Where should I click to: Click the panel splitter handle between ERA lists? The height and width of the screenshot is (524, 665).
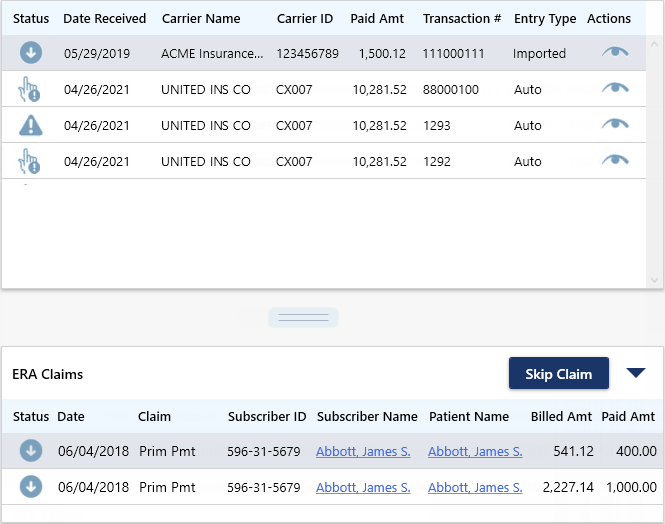[x=303, y=318]
